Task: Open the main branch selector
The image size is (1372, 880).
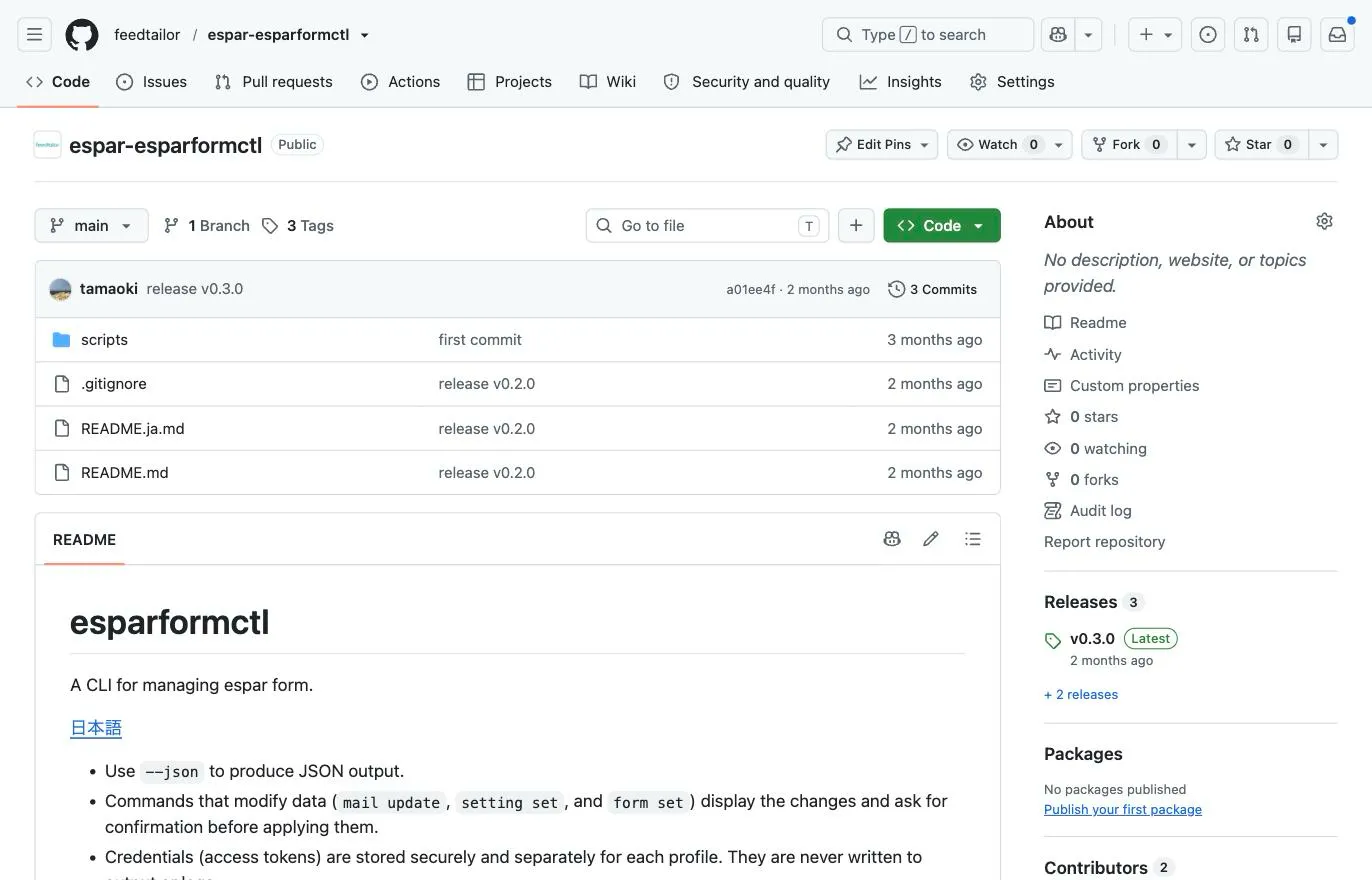Action: 91,225
